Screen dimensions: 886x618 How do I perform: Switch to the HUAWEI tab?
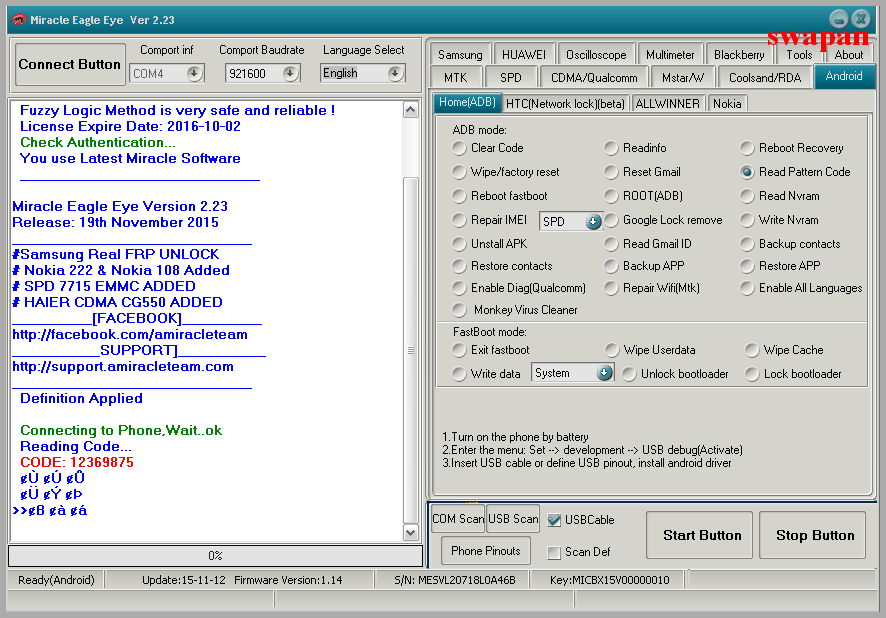524,55
